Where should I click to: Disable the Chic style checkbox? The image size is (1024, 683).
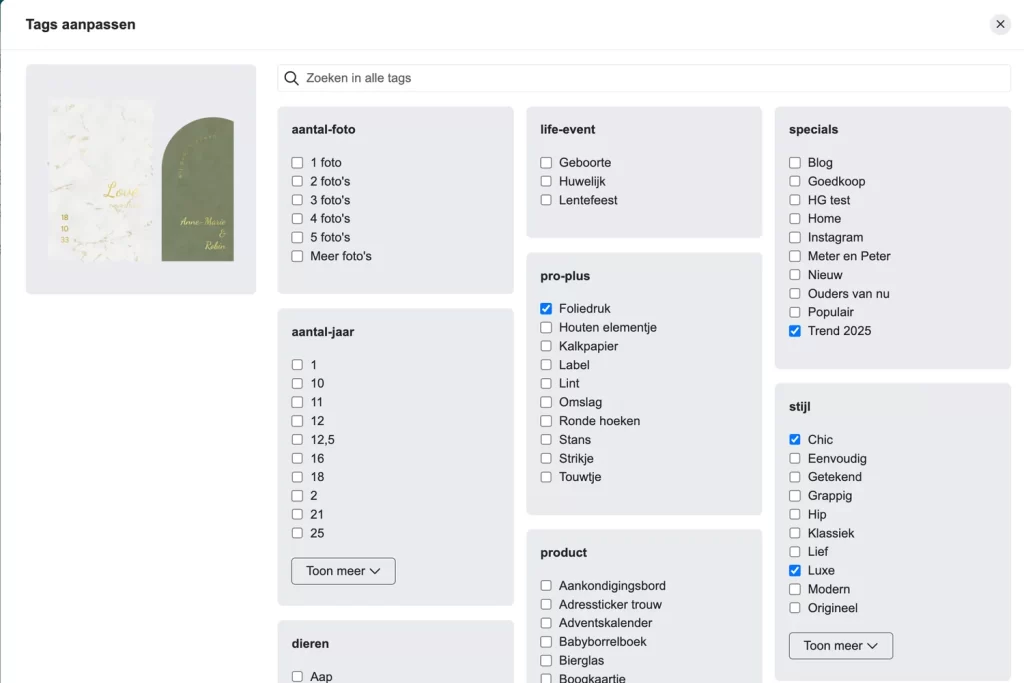793,439
